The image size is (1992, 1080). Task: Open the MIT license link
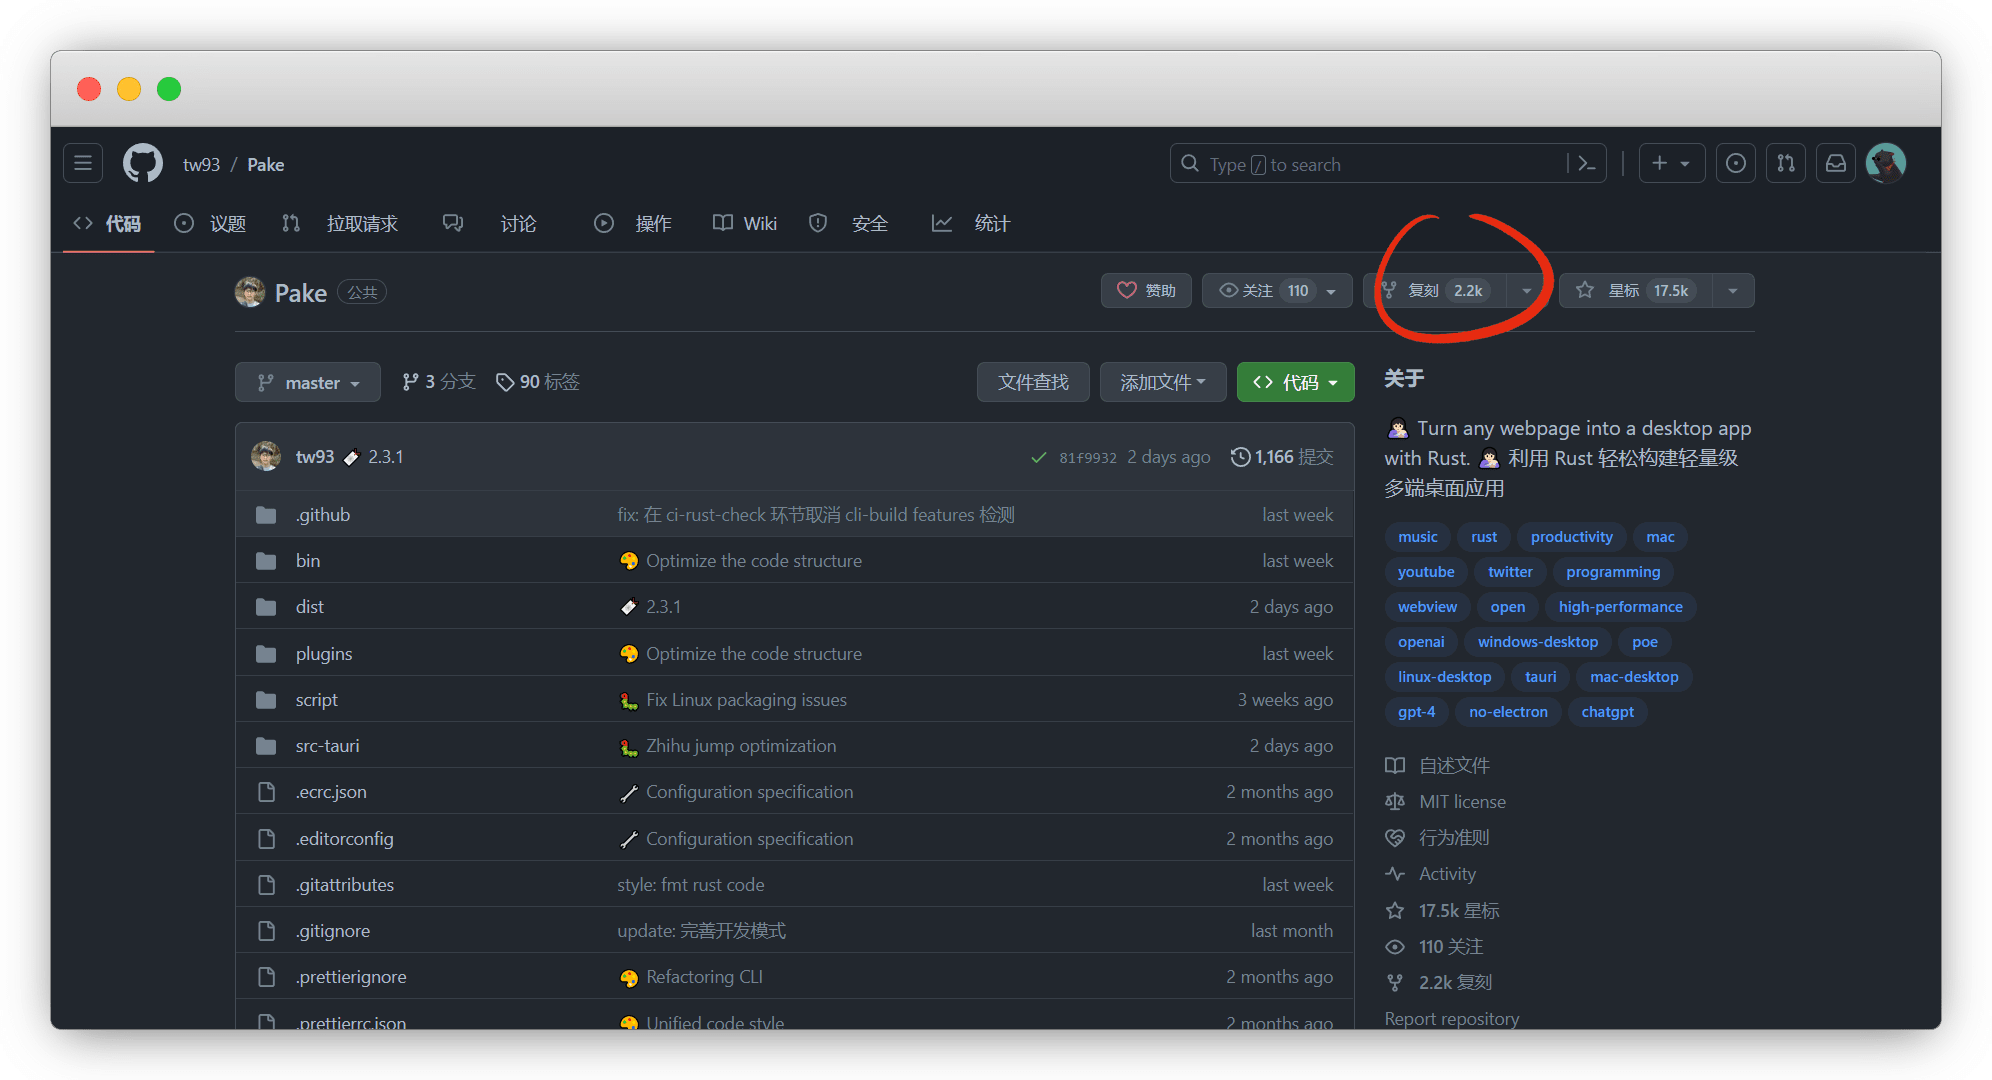tap(1462, 802)
